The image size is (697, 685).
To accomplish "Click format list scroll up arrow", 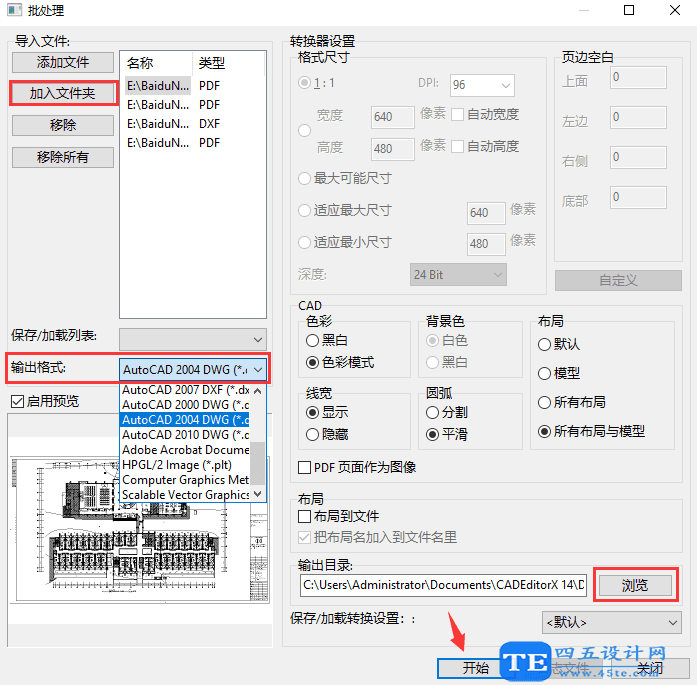I will (x=257, y=391).
